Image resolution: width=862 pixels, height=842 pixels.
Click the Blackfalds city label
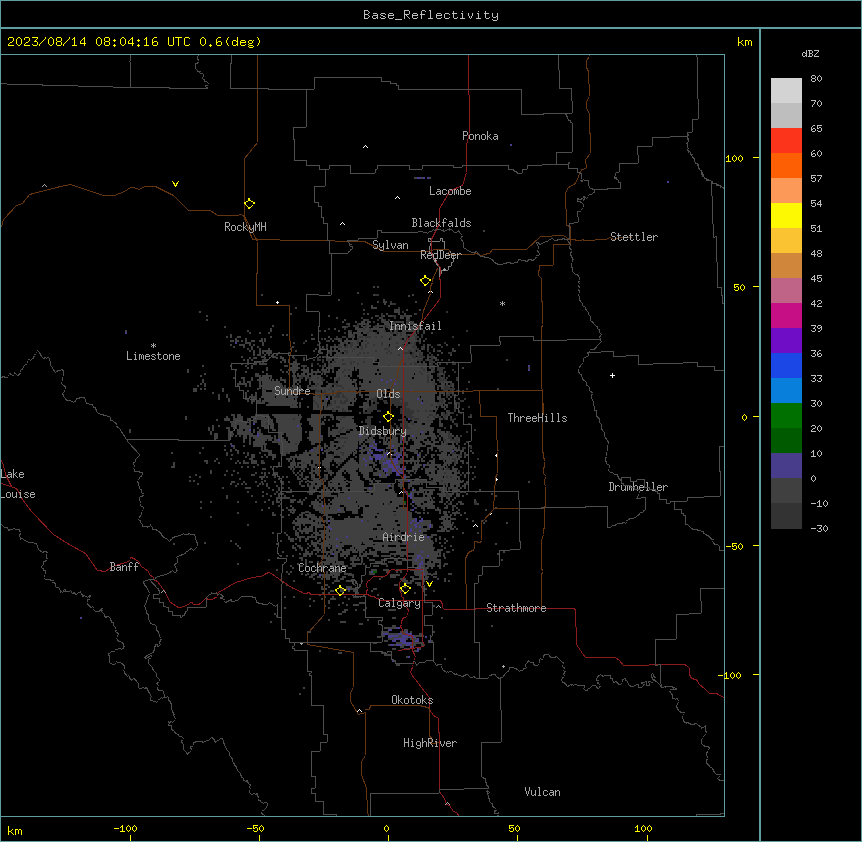point(441,223)
